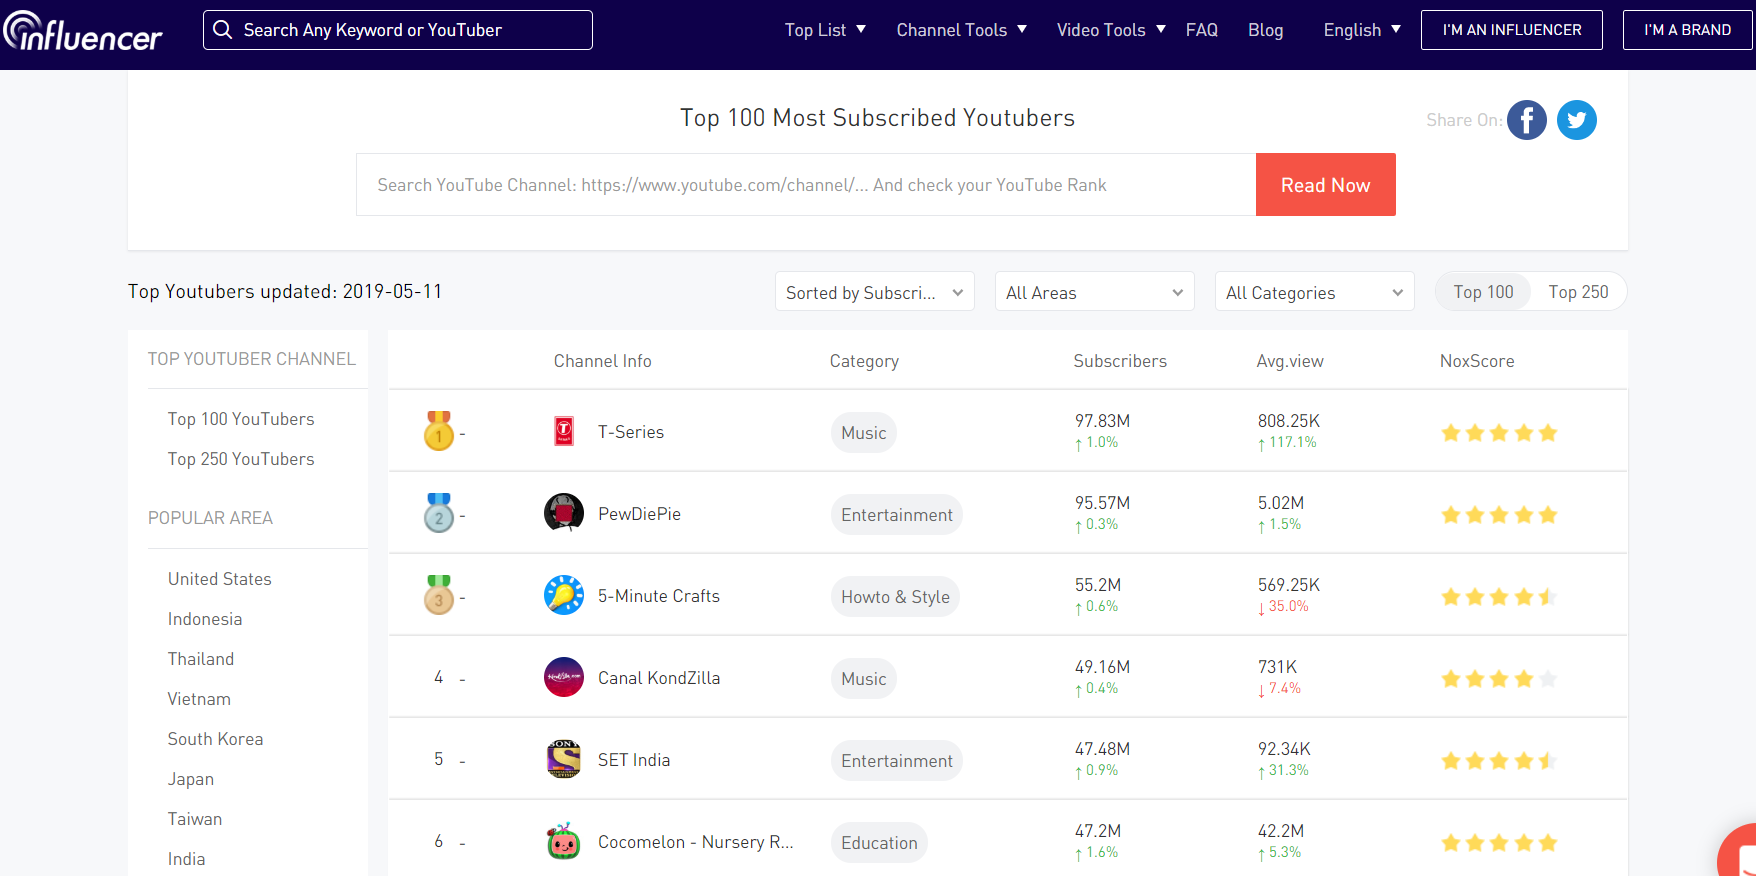Click Cocomelon NoxScore stars
The height and width of the screenshot is (876, 1756).
tap(1499, 843)
